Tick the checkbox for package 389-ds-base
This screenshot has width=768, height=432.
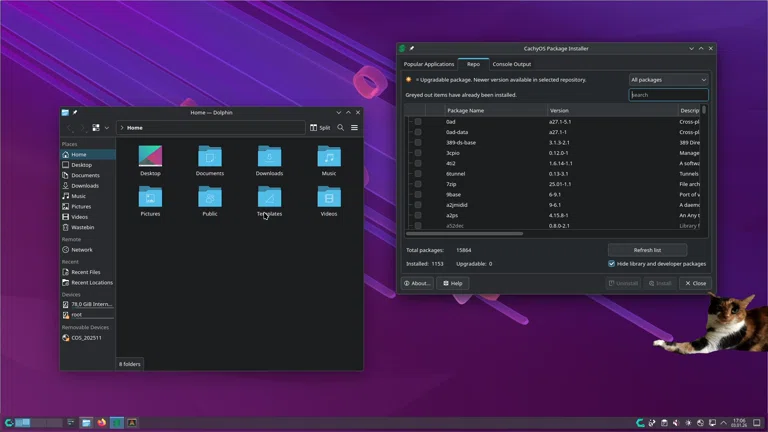point(418,143)
